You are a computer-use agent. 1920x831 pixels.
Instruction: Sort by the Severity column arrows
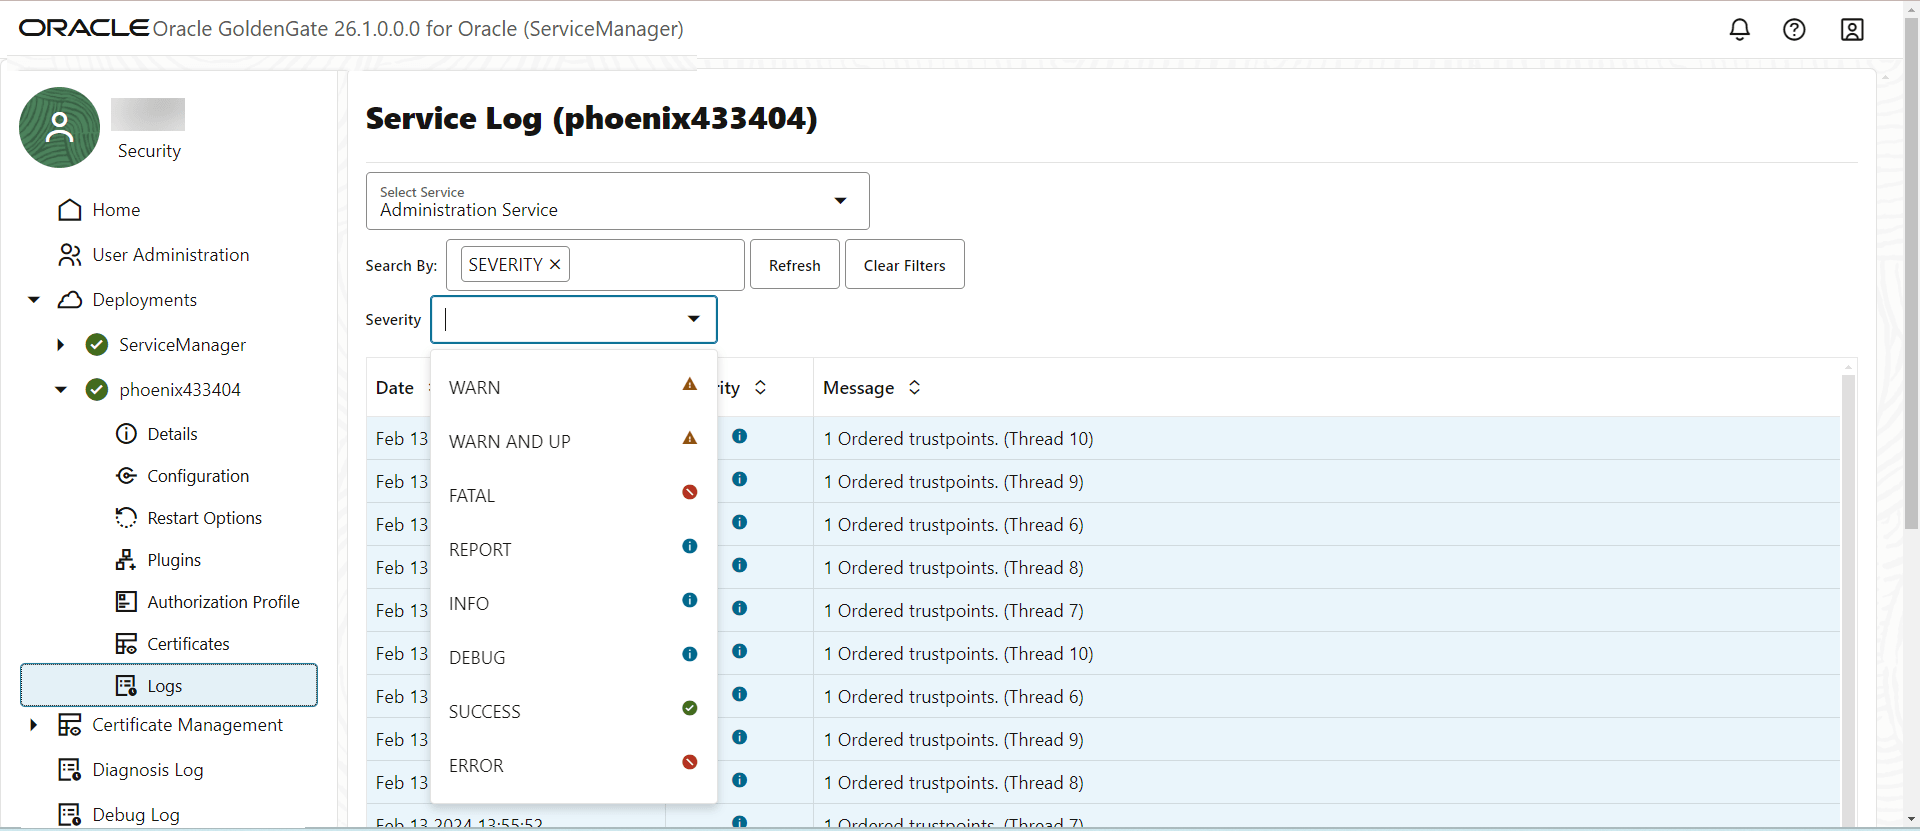760,387
